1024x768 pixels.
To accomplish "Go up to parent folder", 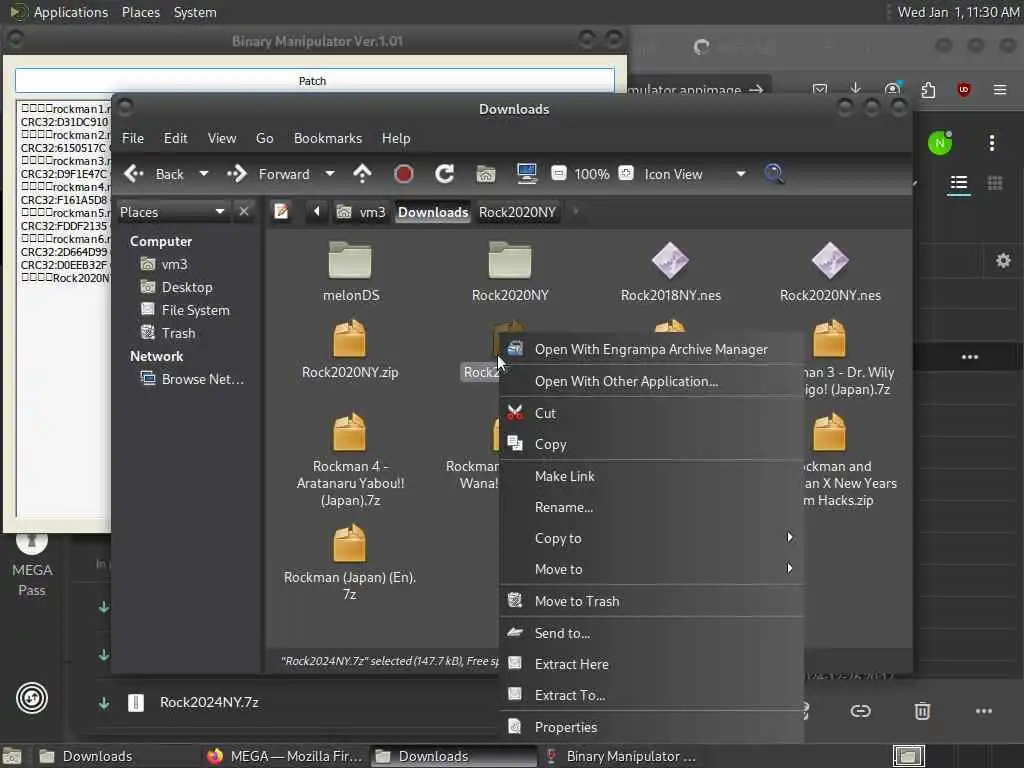I will point(362,174).
